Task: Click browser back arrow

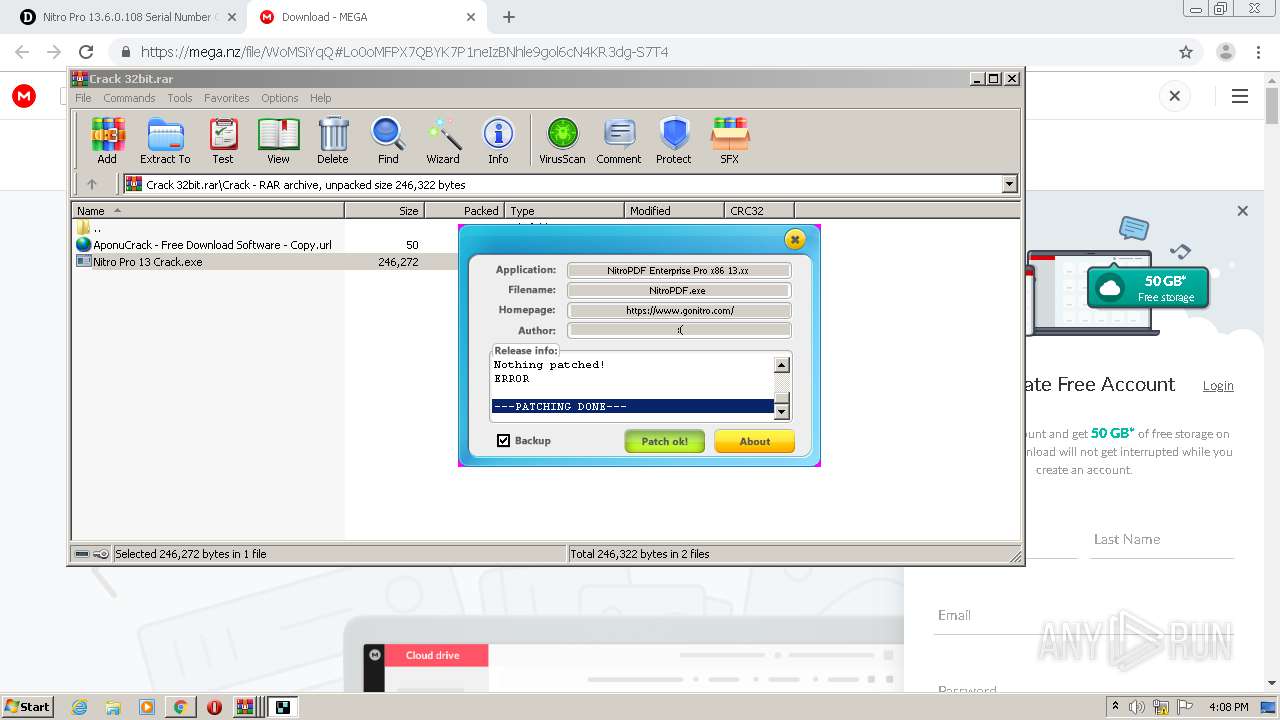Action: point(22,52)
